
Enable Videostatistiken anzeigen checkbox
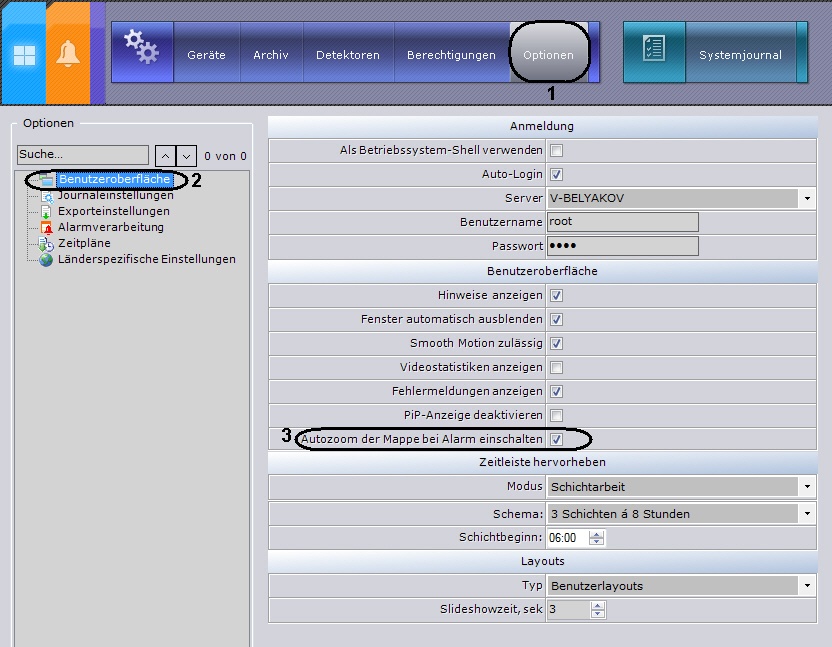click(x=556, y=367)
